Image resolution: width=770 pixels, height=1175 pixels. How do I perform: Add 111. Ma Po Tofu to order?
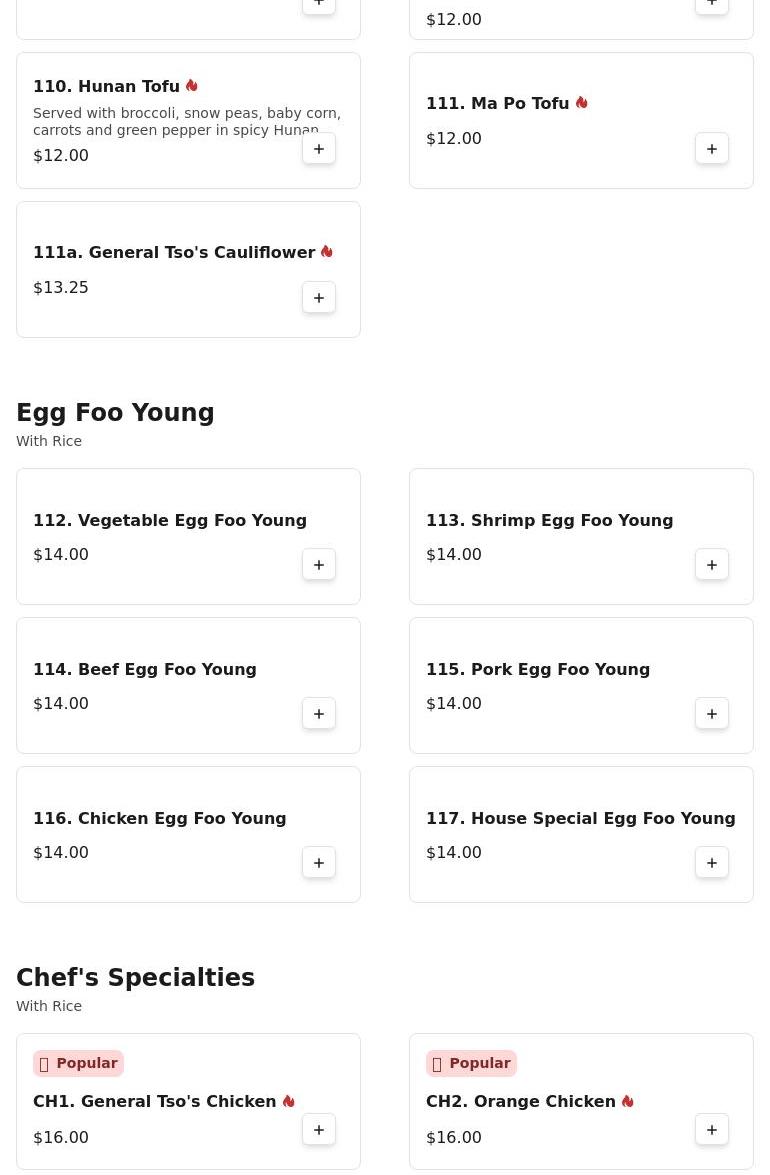[x=712, y=148]
